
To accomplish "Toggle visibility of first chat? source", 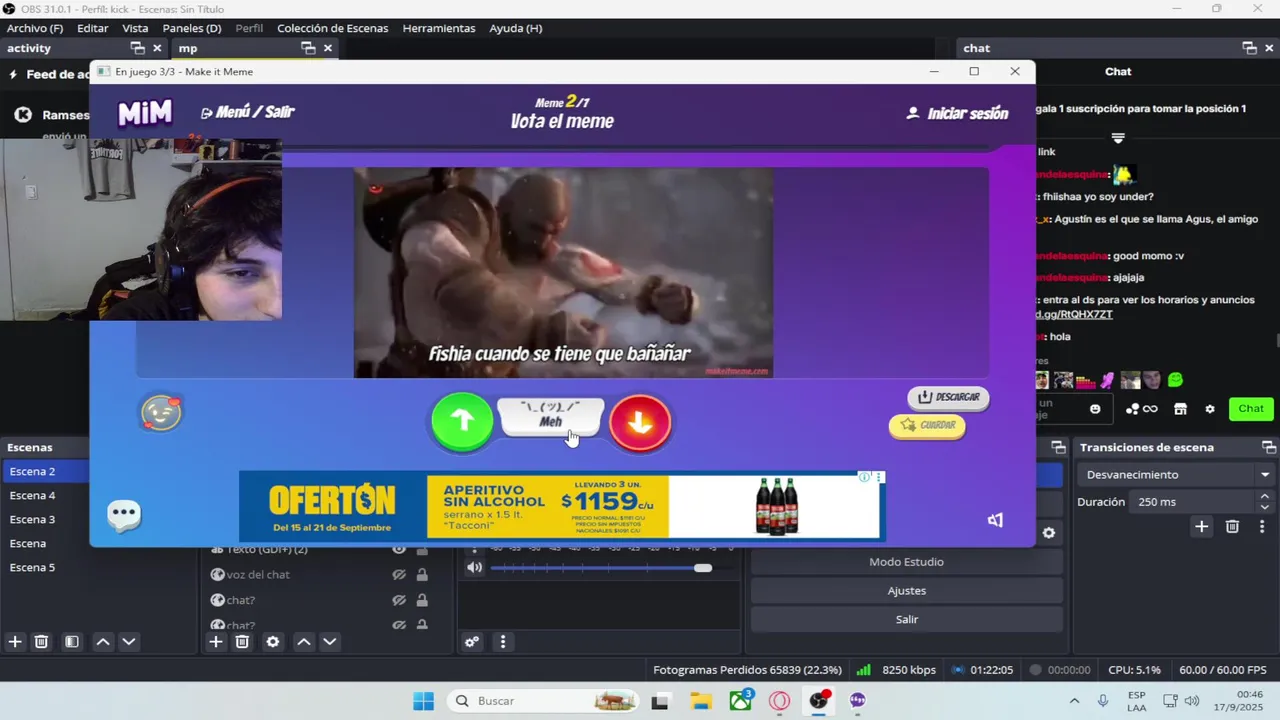I will coord(399,600).
